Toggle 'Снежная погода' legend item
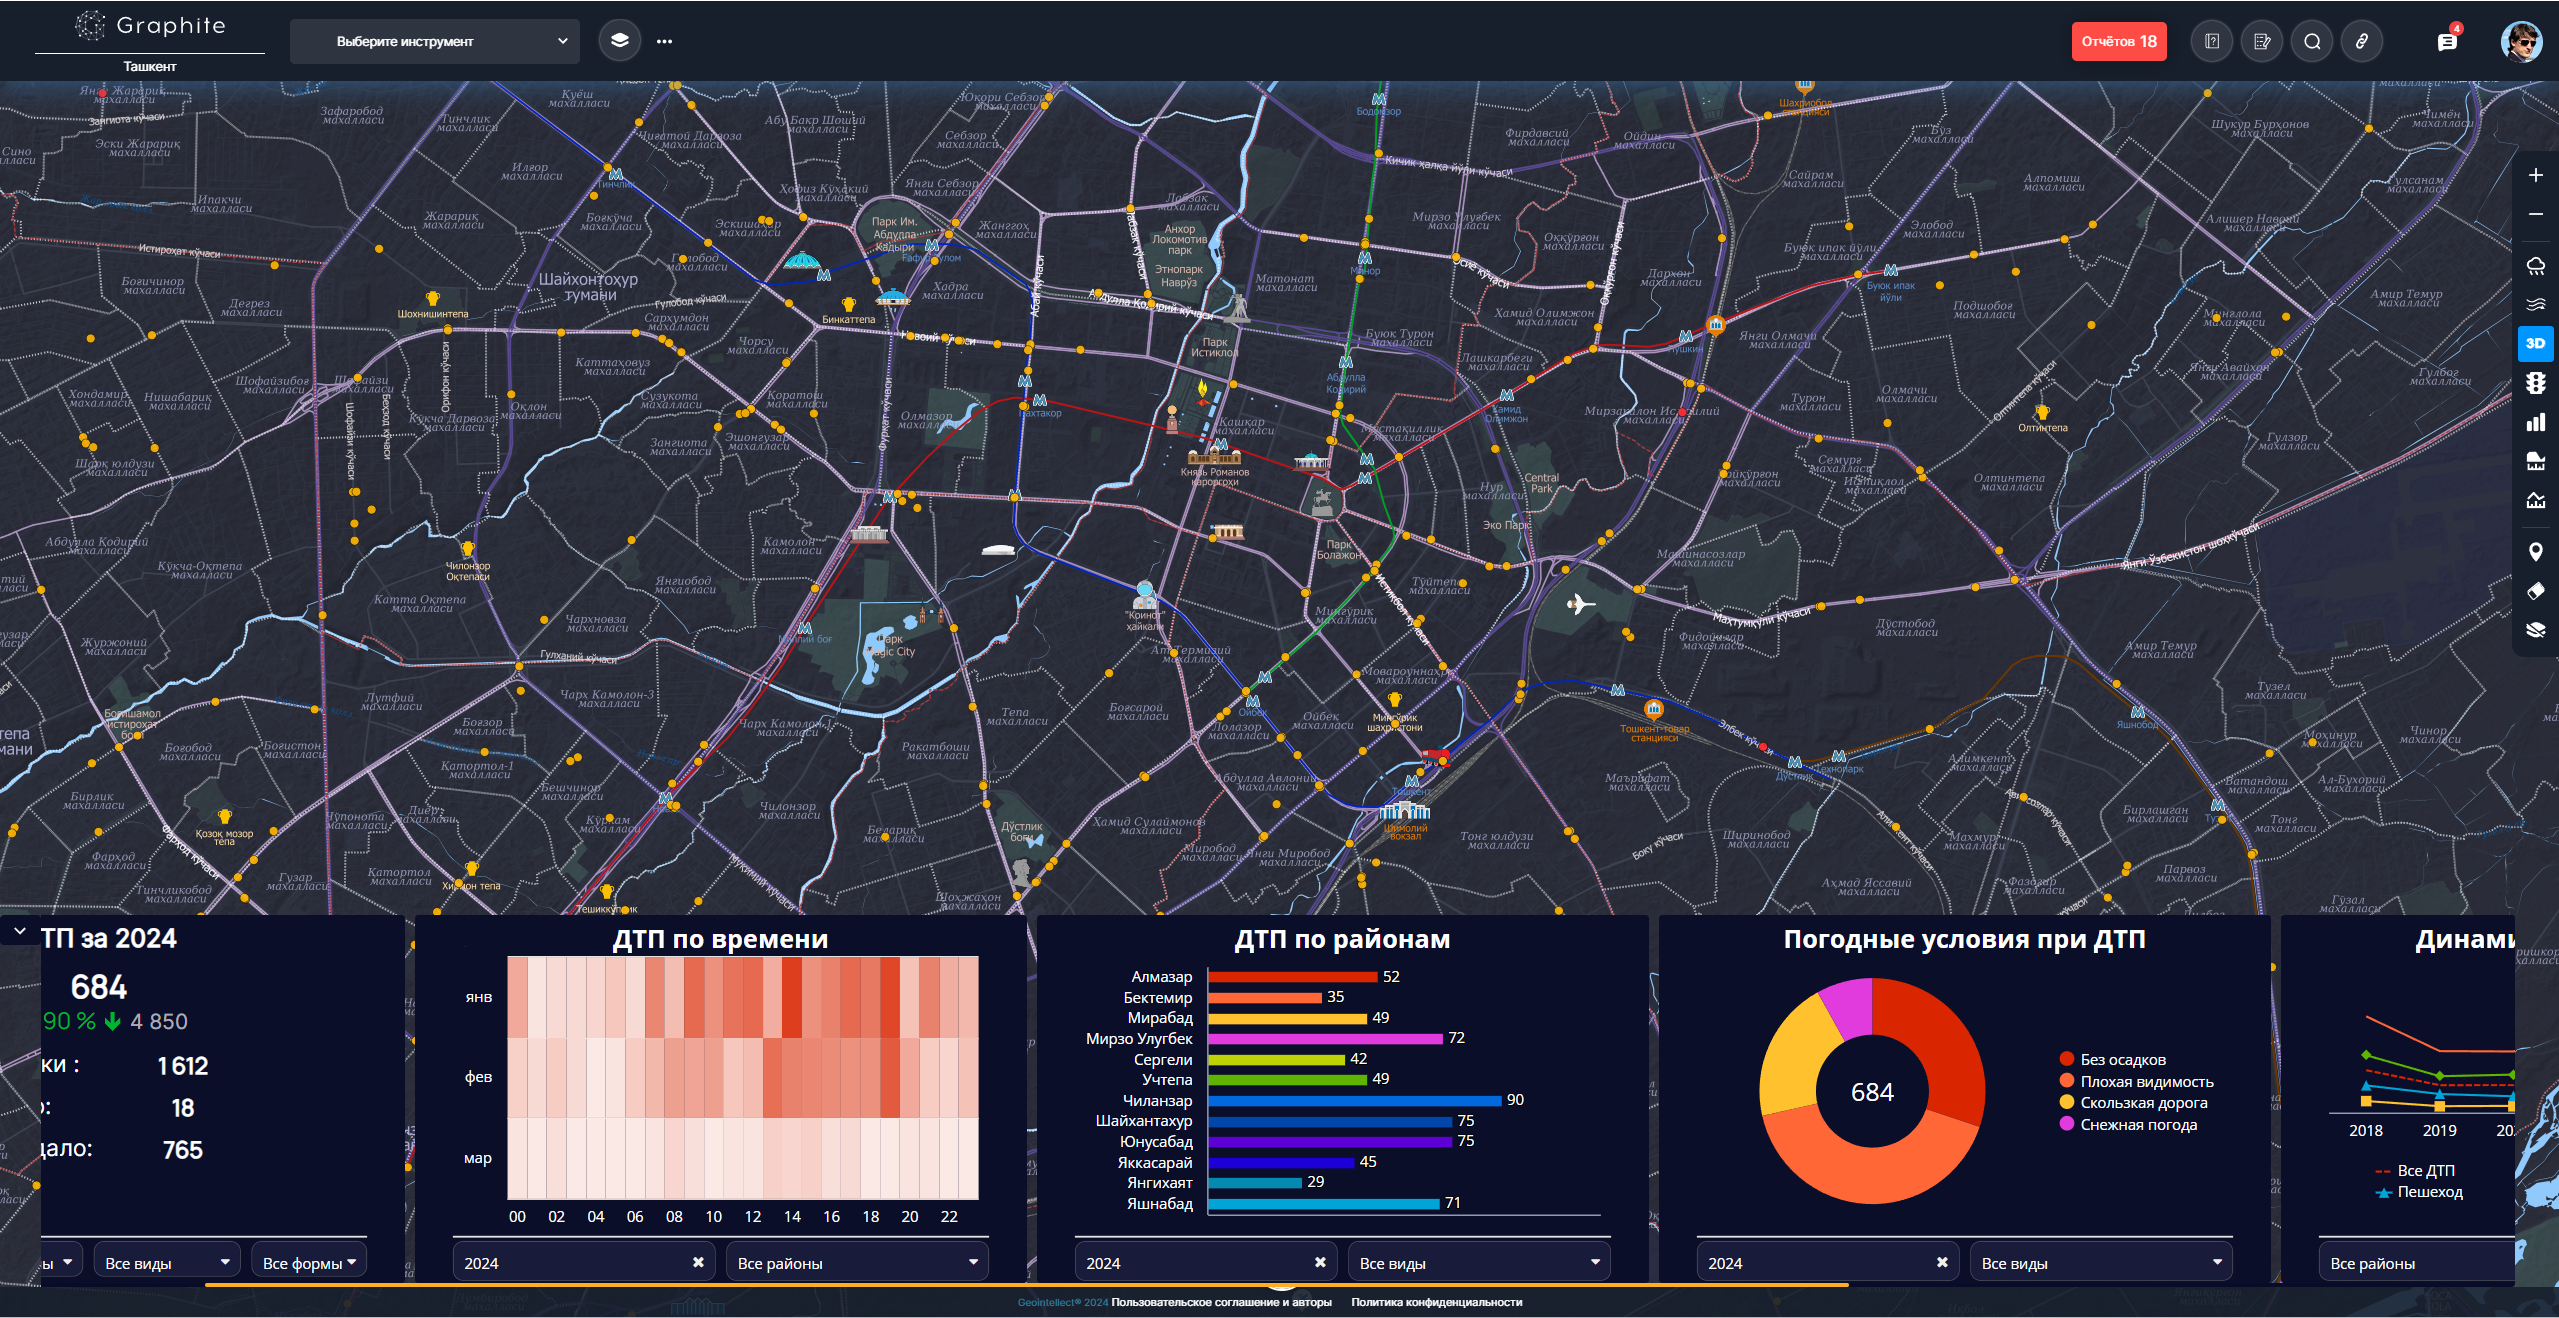The image size is (2559, 1318). click(x=2128, y=1124)
